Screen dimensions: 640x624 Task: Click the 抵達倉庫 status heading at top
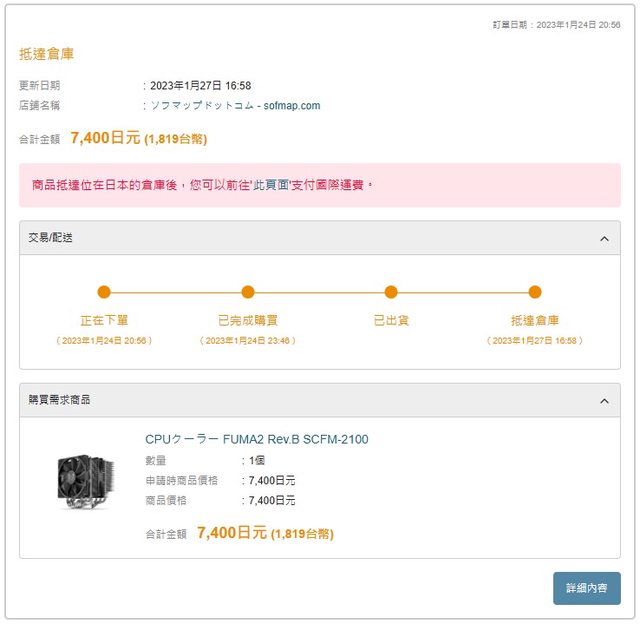(46, 53)
